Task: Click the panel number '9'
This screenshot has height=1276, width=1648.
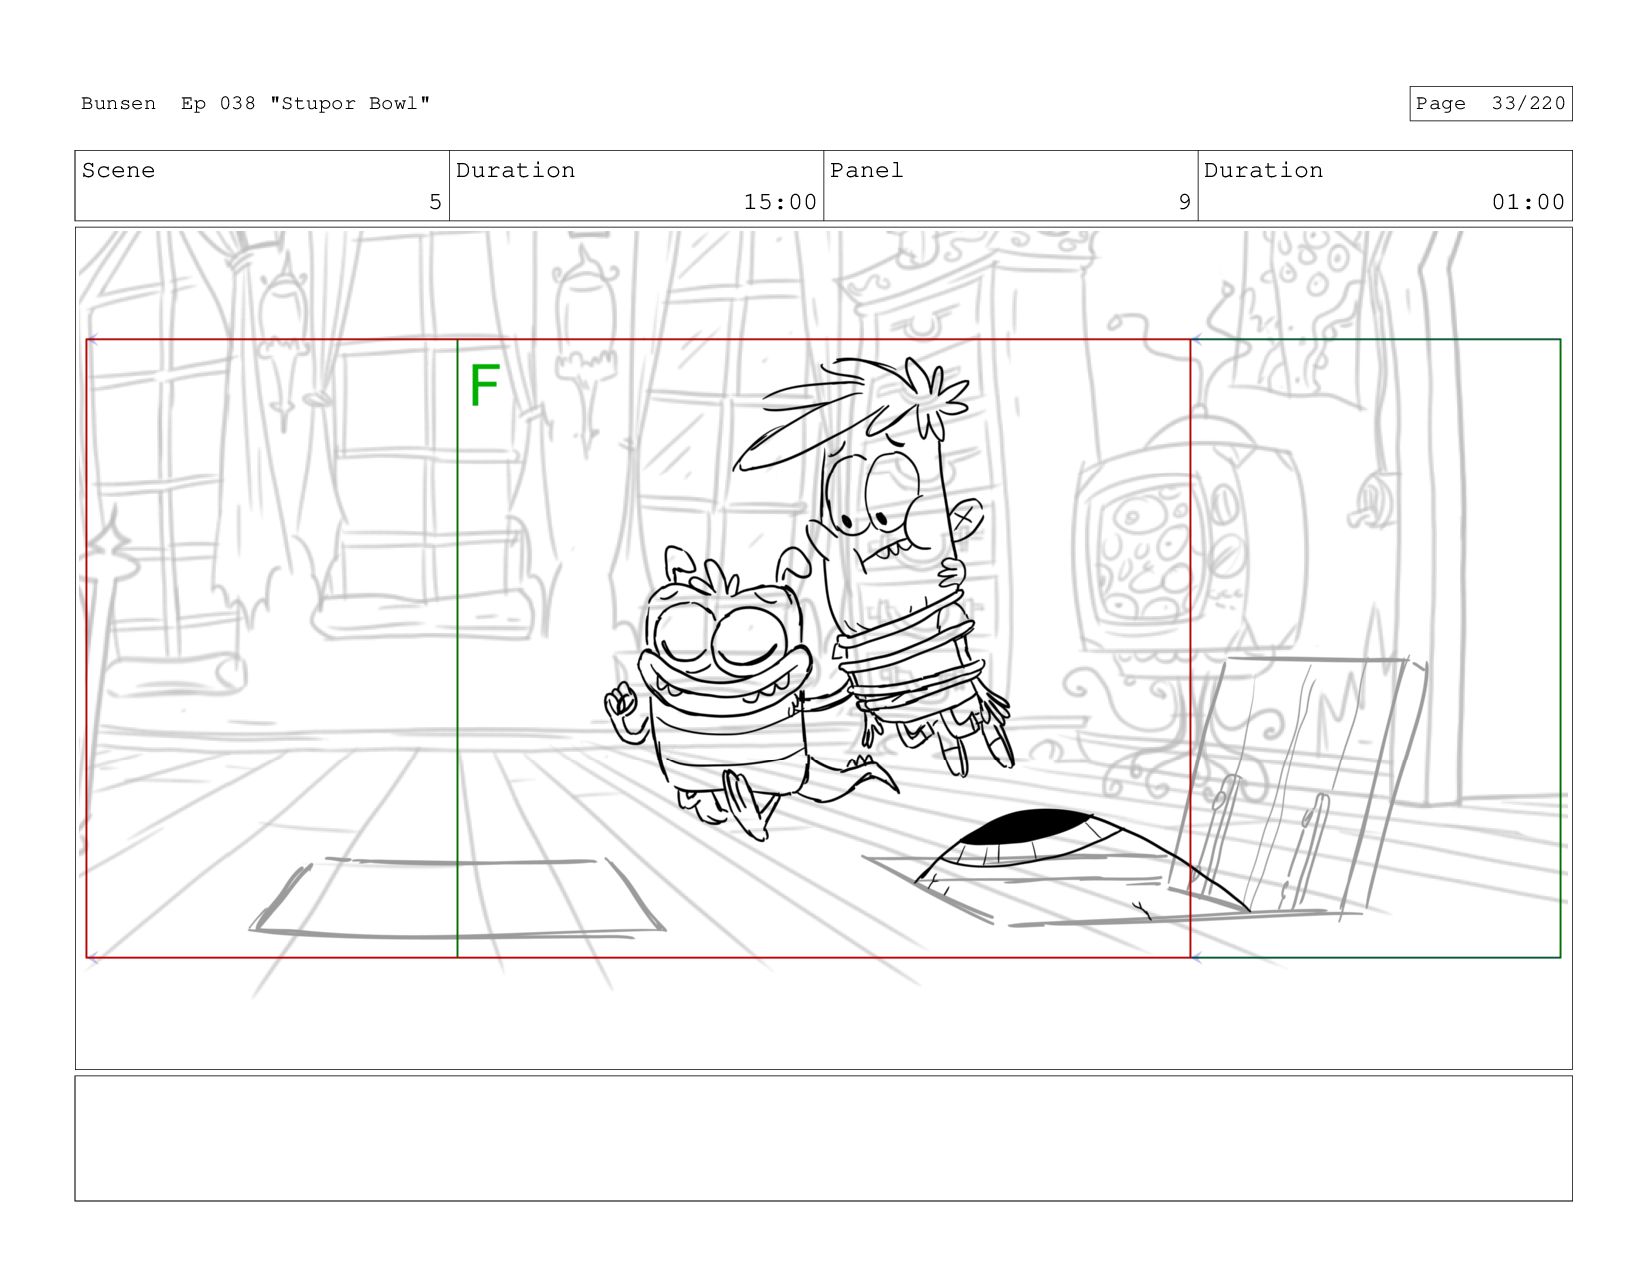Action: (1184, 202)
